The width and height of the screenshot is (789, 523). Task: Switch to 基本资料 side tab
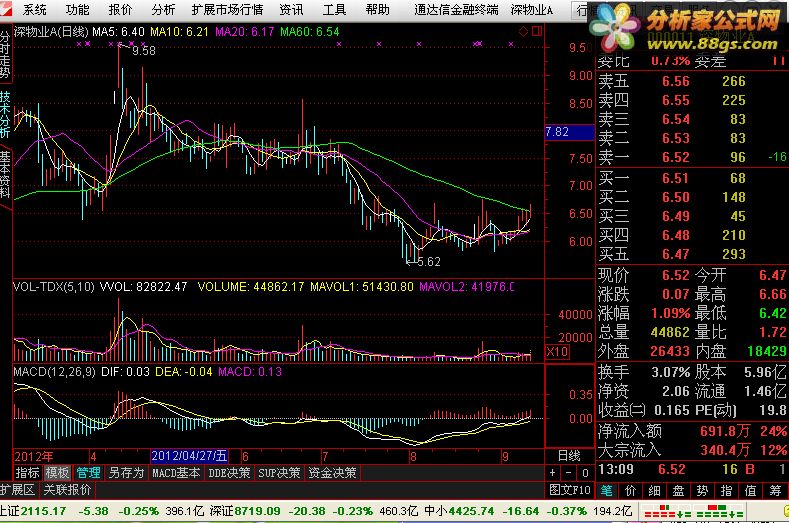tap(5, 174)
